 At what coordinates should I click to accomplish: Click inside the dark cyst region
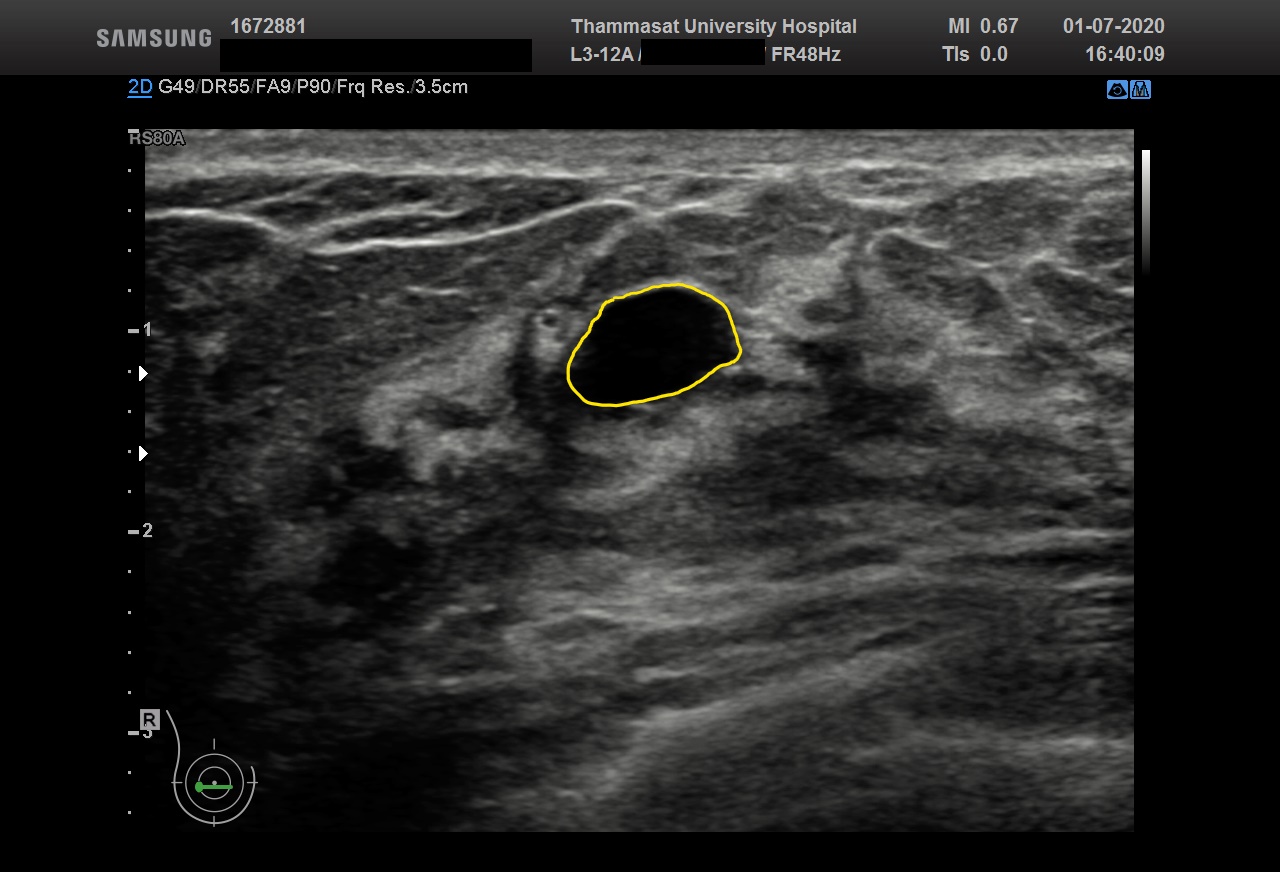pyautogui.click(x=655, y=345)
